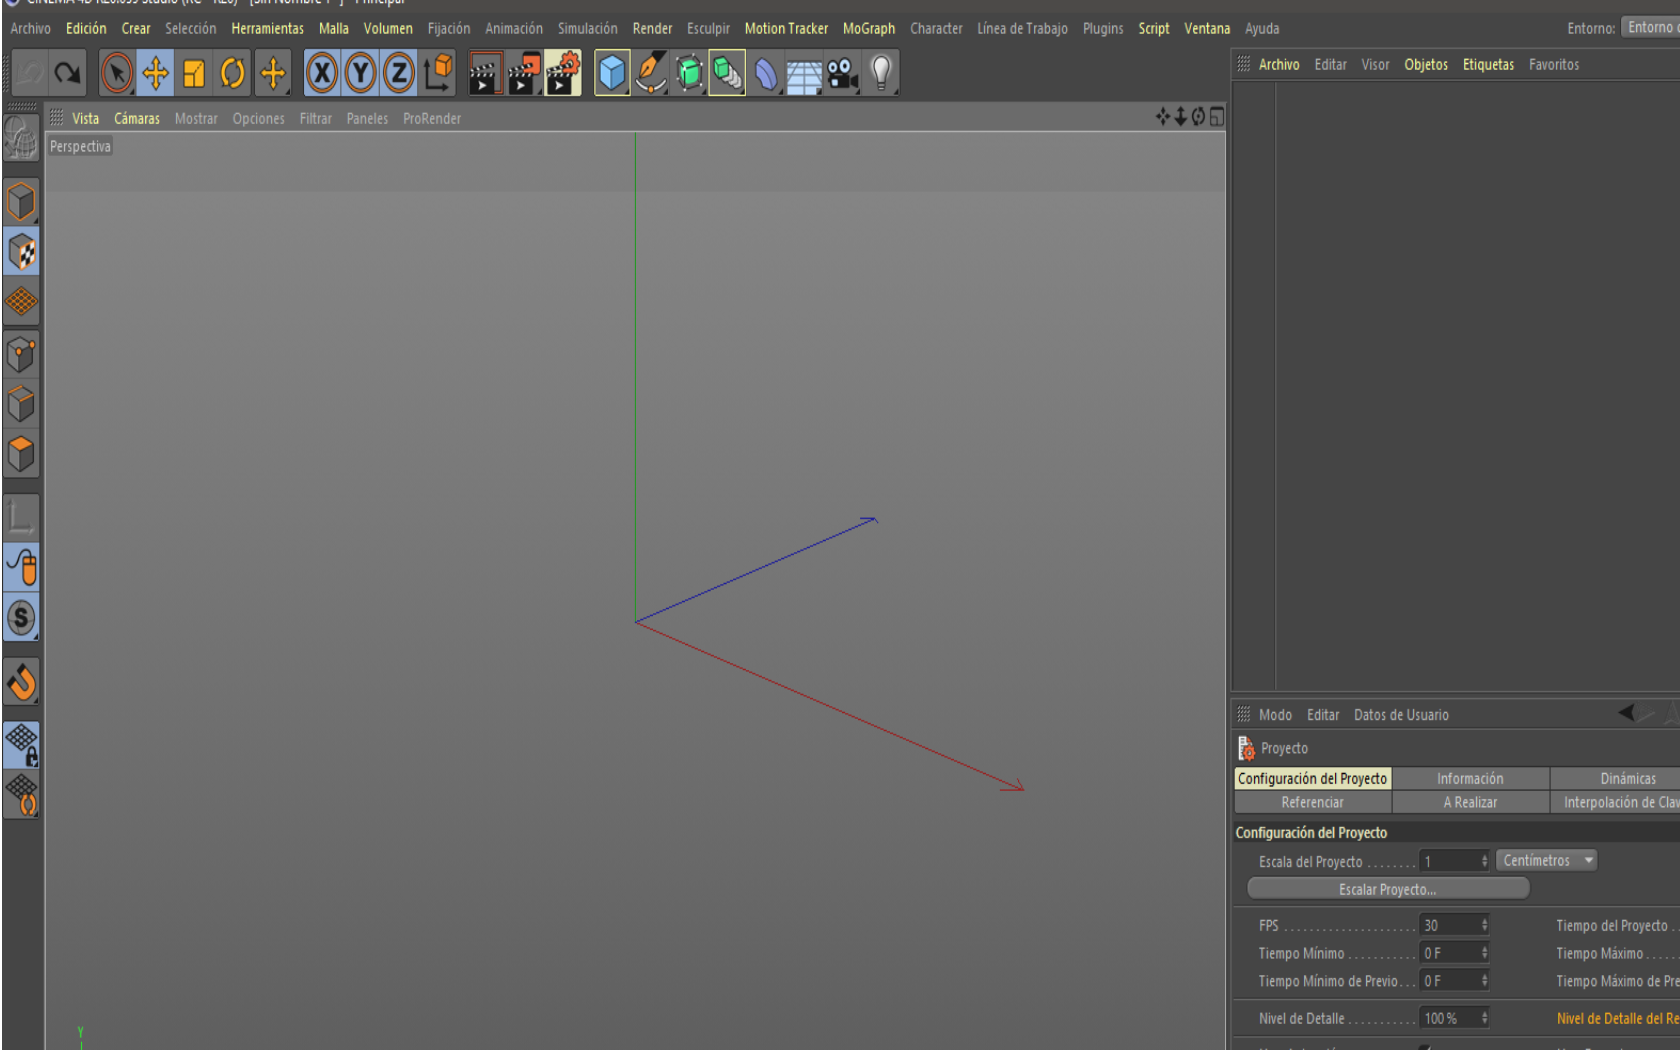The image size is (1680, 1050).
Task: Toggle Locked Workplane icon
Action: click(x=21, y=746)
